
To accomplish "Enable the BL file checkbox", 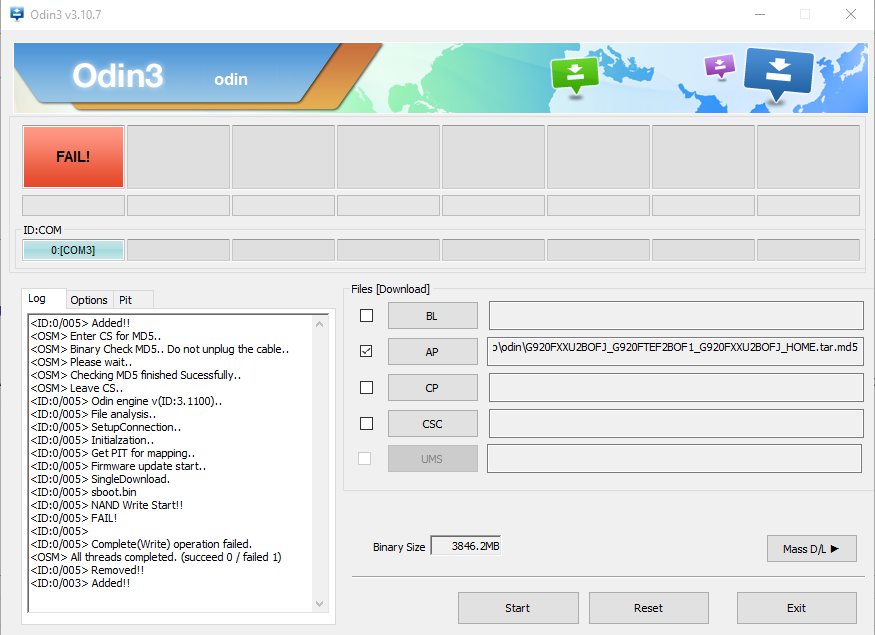I will point(367,316).
